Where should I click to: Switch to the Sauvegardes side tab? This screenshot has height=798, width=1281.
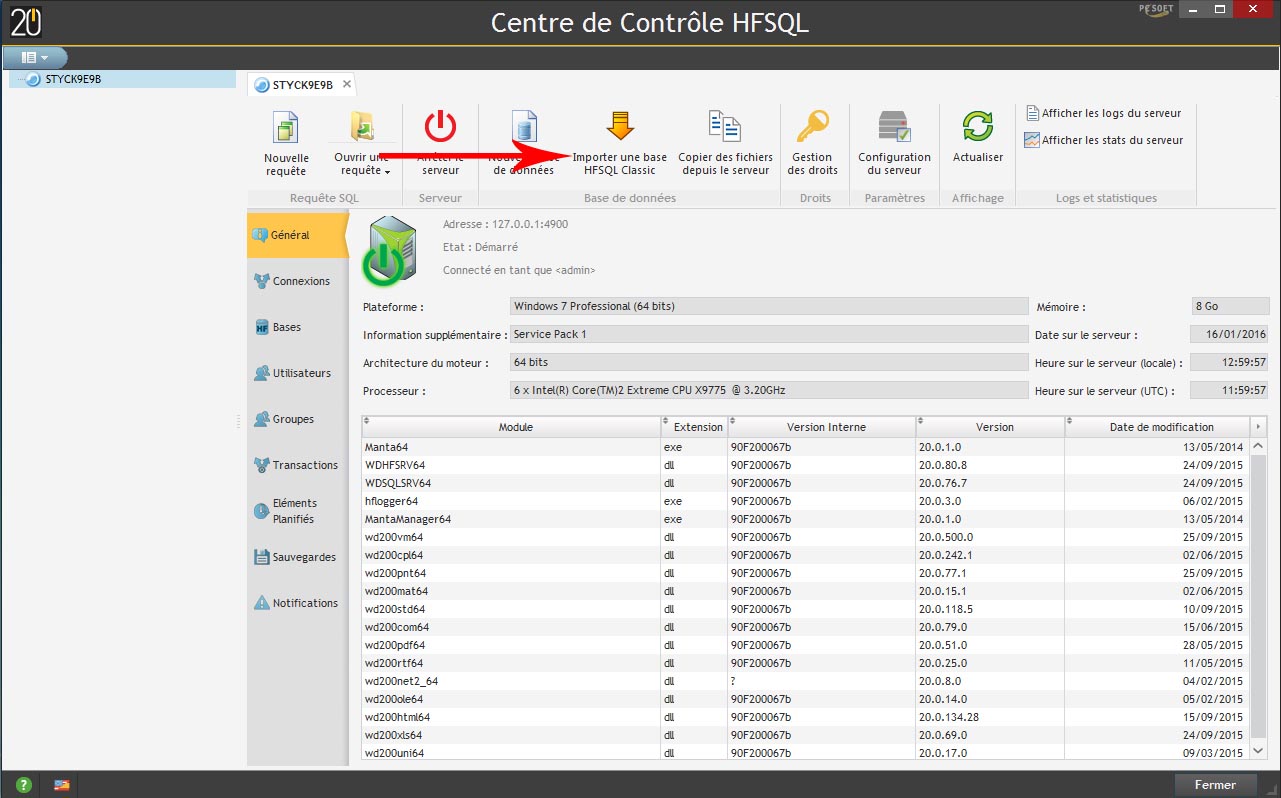(297, 558)
